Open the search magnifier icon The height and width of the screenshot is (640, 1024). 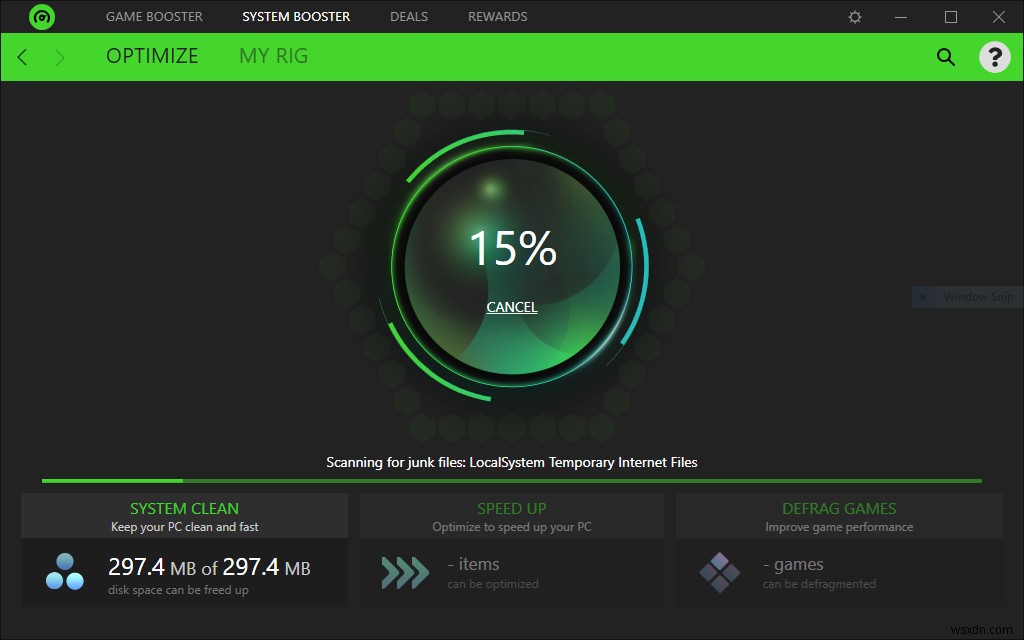pos(945,57)
